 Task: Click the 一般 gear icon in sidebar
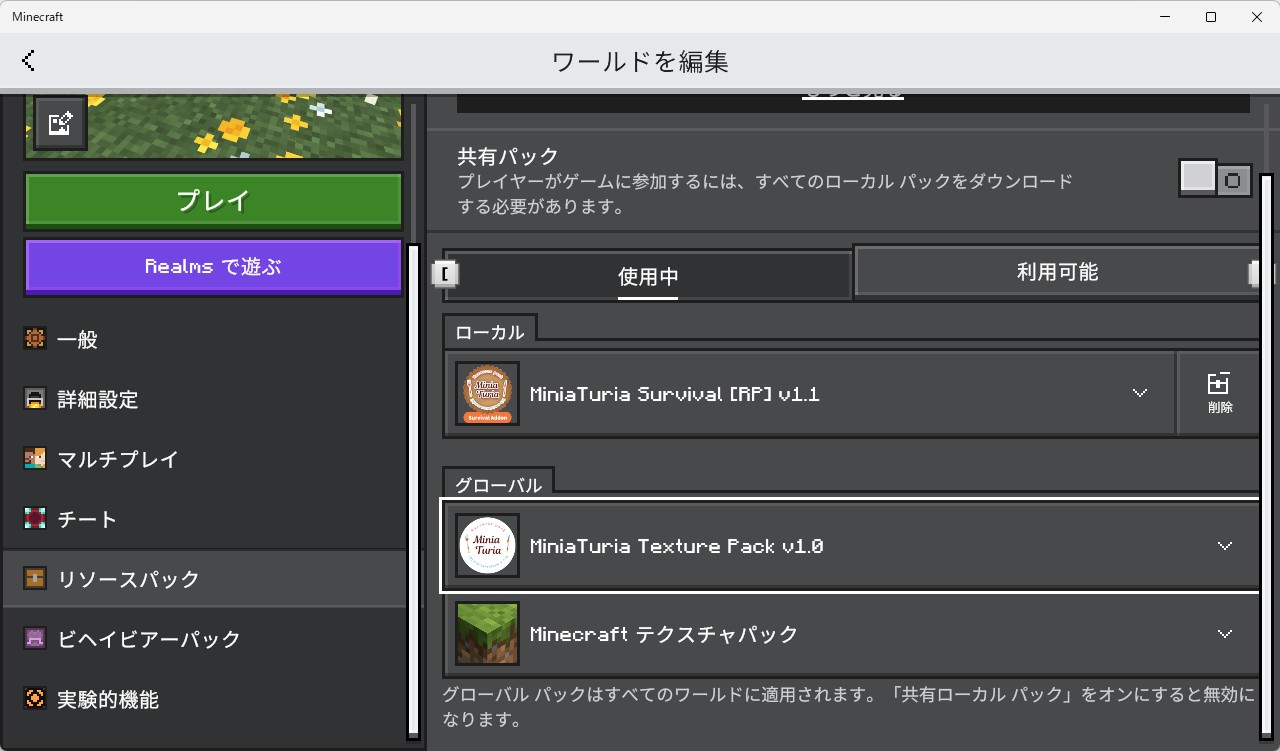click(35, 339)
